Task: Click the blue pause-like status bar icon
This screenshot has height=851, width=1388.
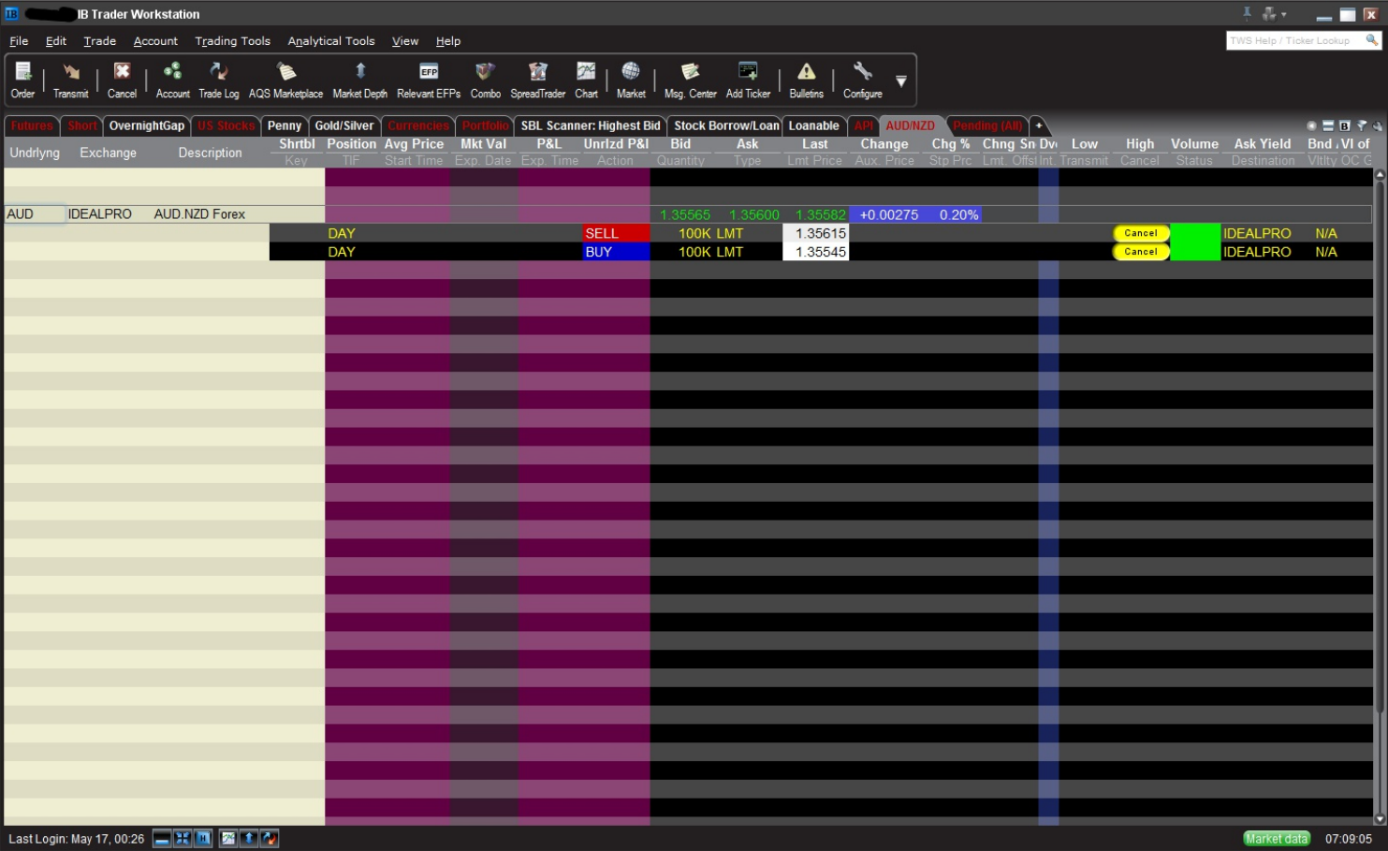Action: pyautogui.click(x=203, y=838)
